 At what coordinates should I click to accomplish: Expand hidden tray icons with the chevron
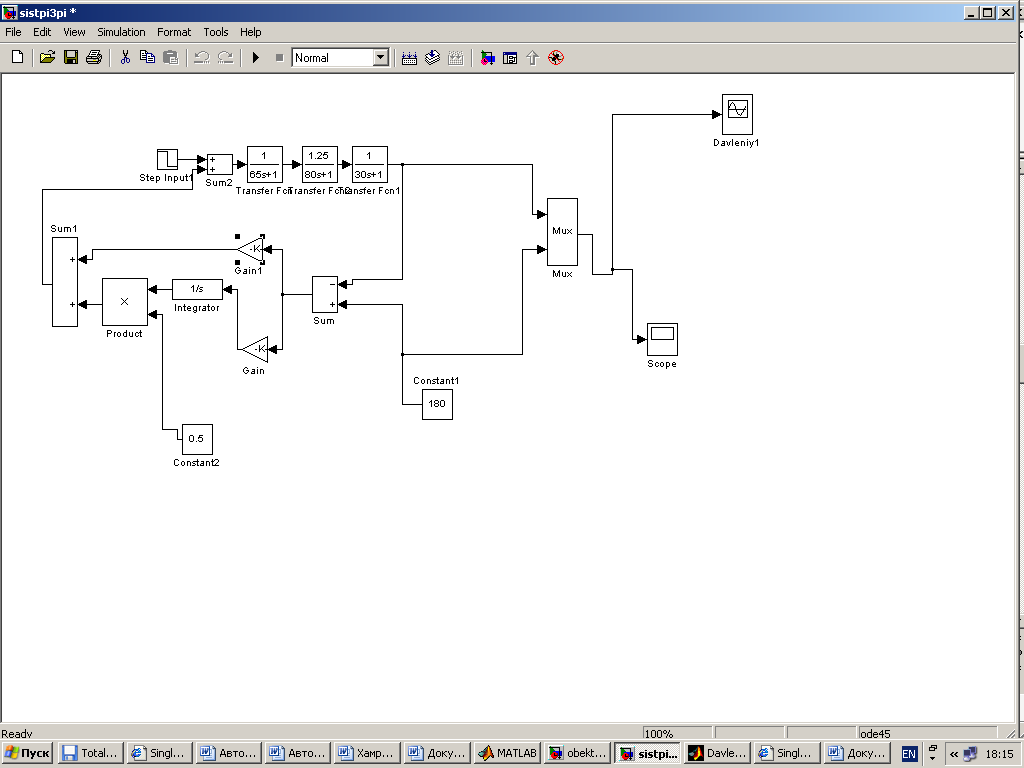tap(954, 754)
